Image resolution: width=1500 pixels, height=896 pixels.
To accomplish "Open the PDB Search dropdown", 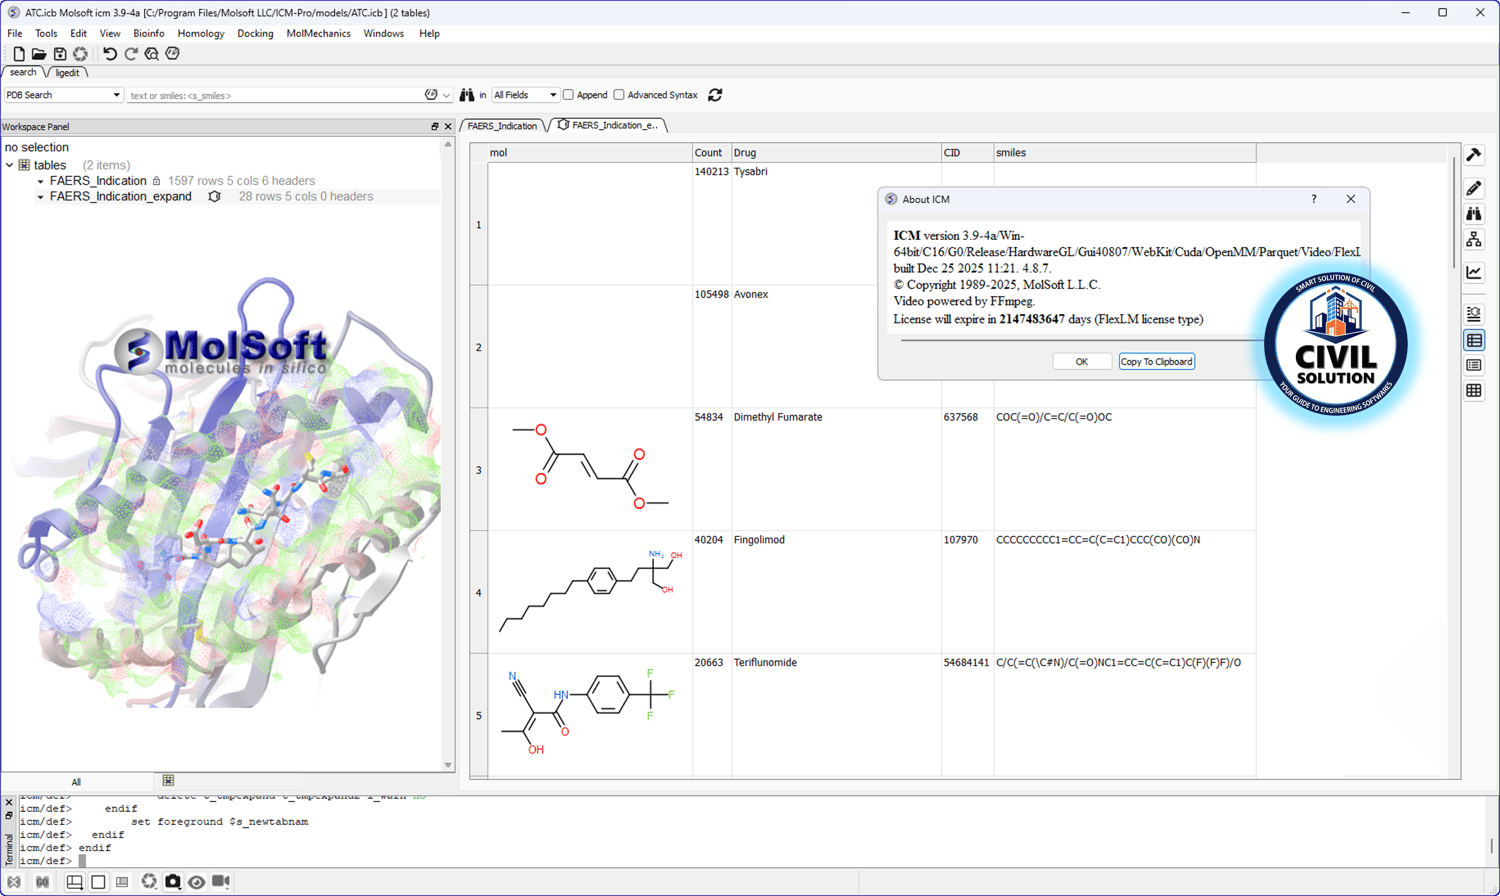I will coord(63,95).
